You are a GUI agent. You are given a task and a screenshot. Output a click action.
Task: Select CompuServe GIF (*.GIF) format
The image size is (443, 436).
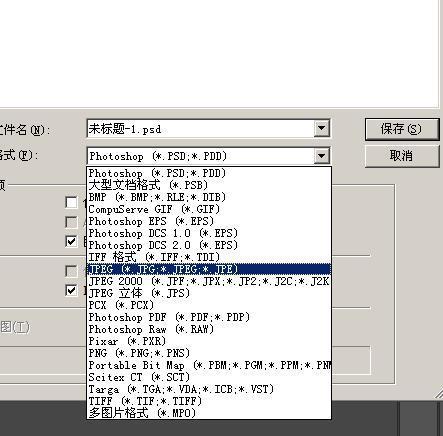point(209,209)
